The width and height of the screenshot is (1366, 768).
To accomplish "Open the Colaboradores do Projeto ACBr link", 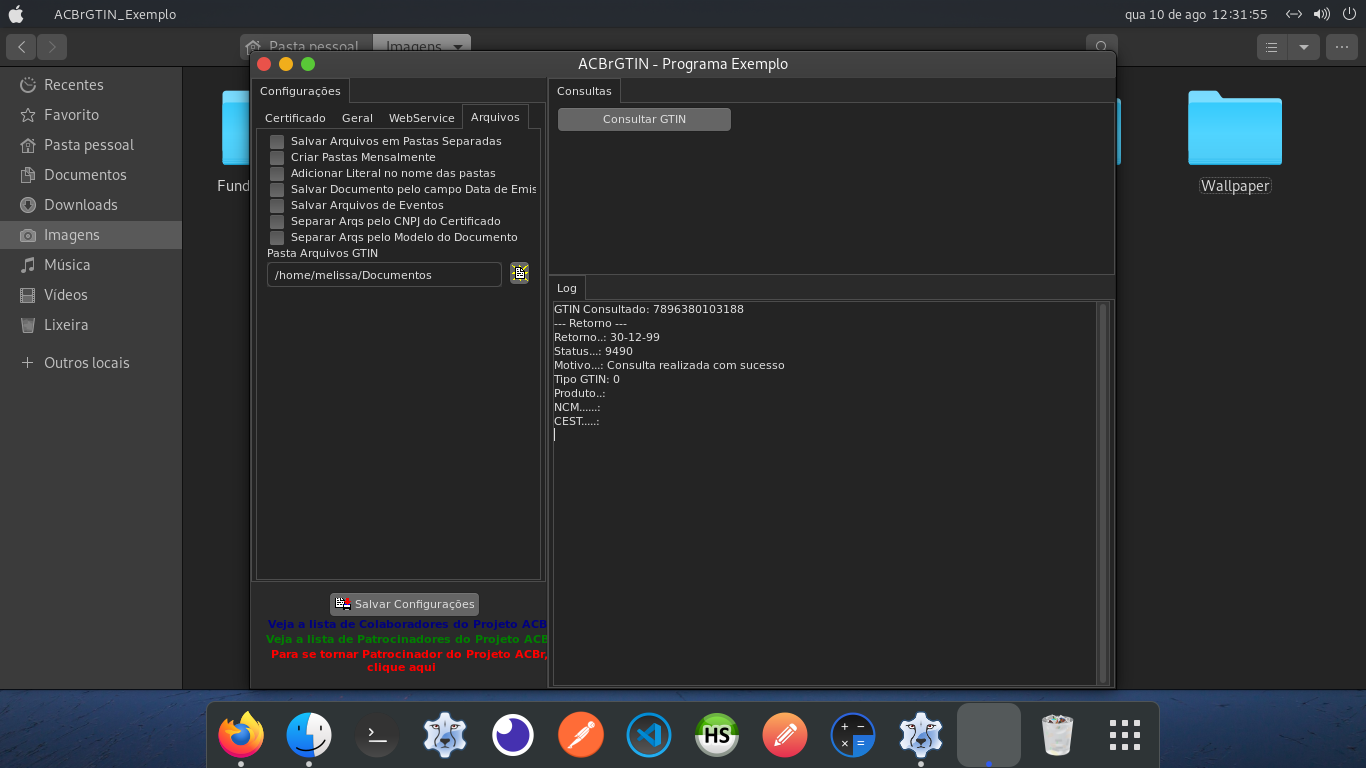I will [407, 624].
